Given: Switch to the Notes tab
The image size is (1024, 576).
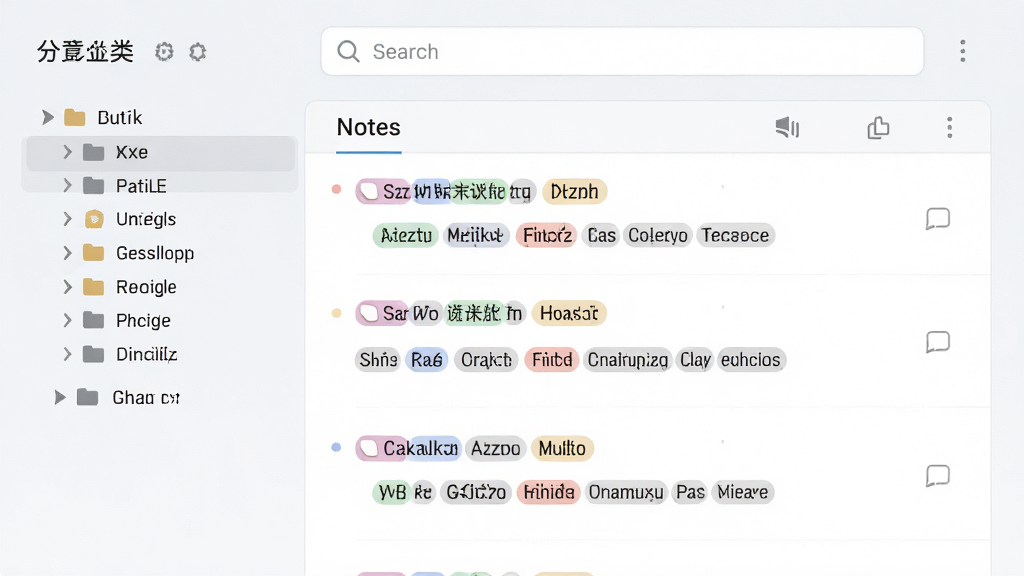Looking at the screenshot, I should (x=368, y=127).
